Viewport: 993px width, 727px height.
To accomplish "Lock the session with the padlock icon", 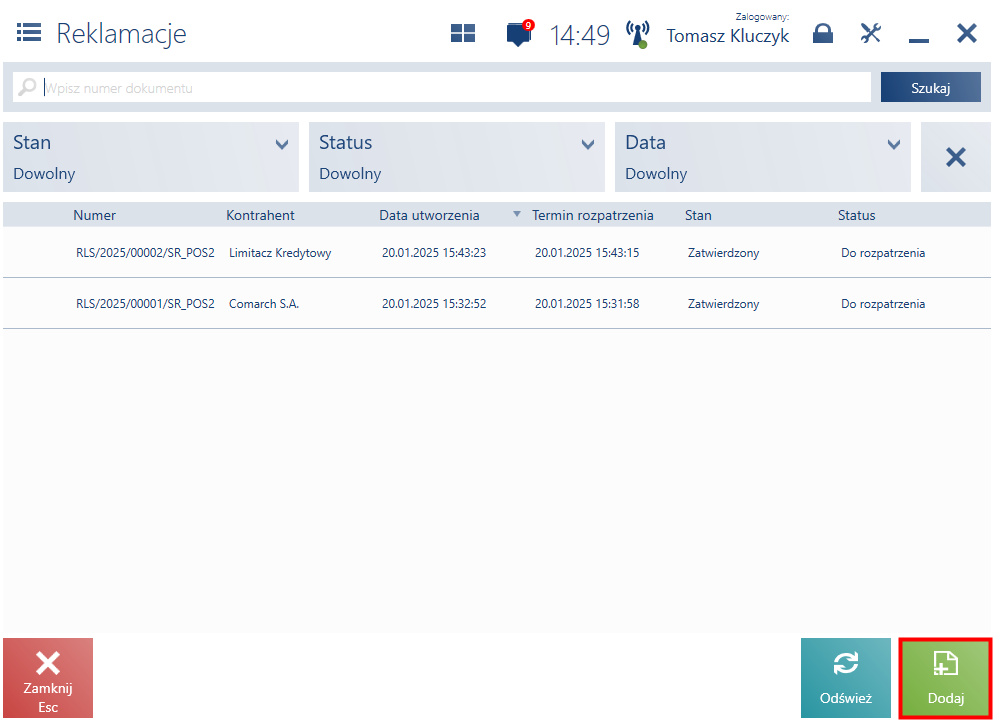I will [823, 33].
